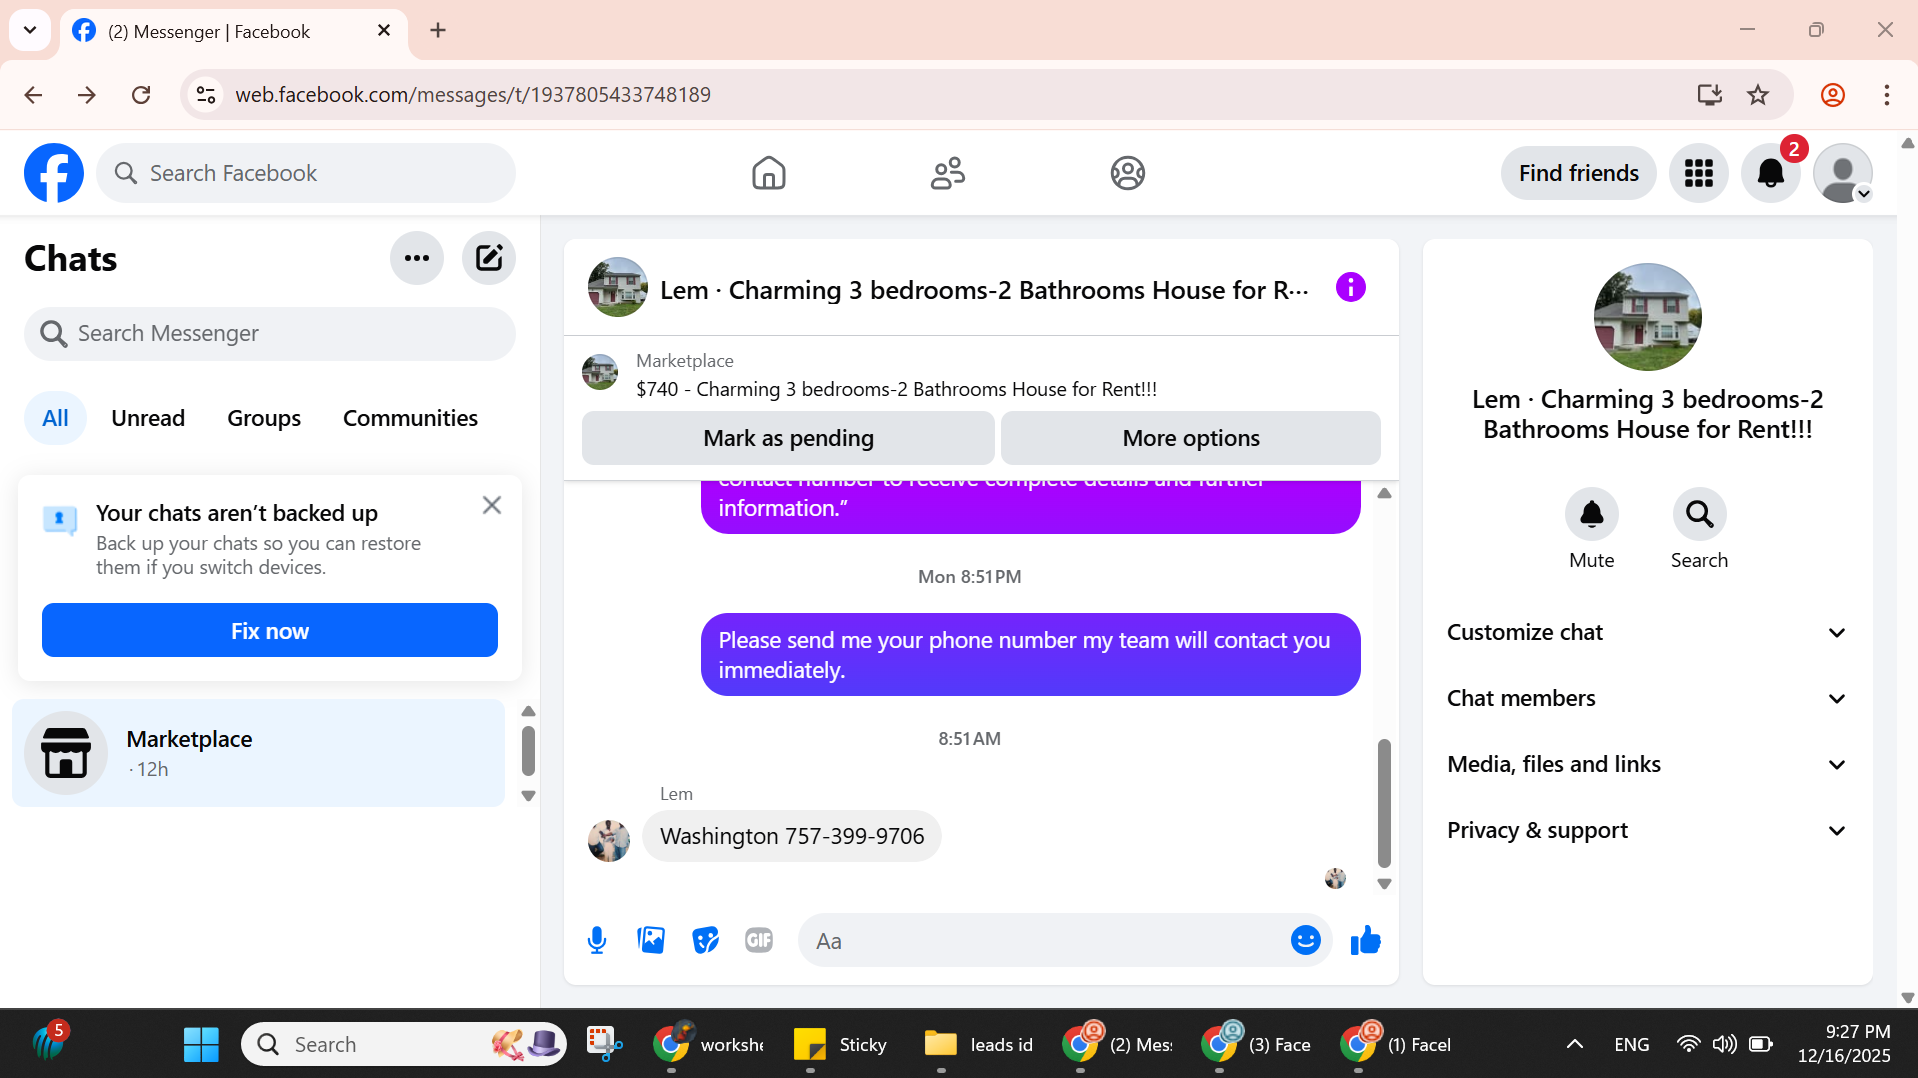This screenshot has height=1078, width=1918.
Task: Bookmark this page with star icon
Action: 1758,94
